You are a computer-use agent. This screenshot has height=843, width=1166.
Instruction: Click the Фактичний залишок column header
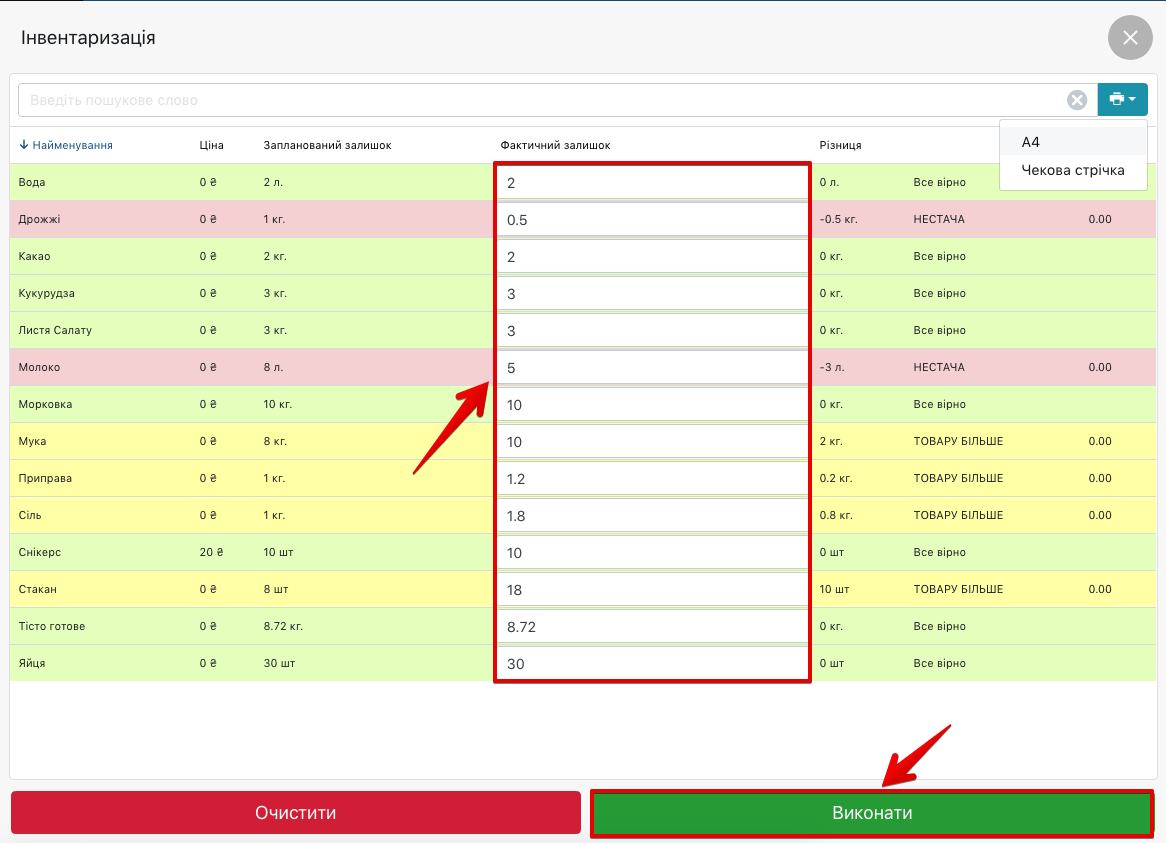coord(555,145)
